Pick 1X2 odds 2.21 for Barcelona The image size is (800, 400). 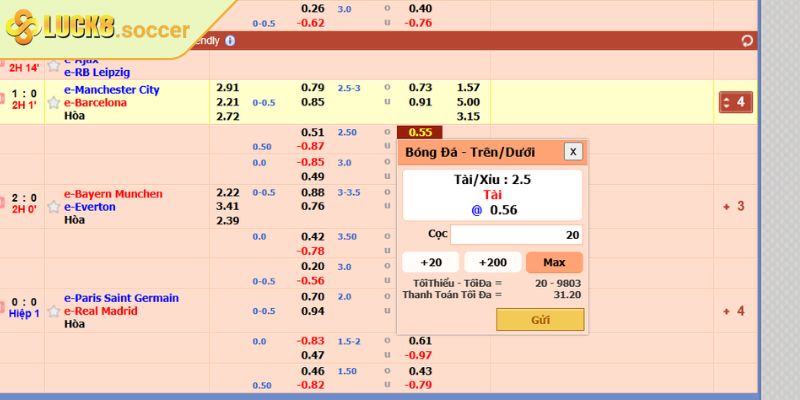click(x=228, y=102)
